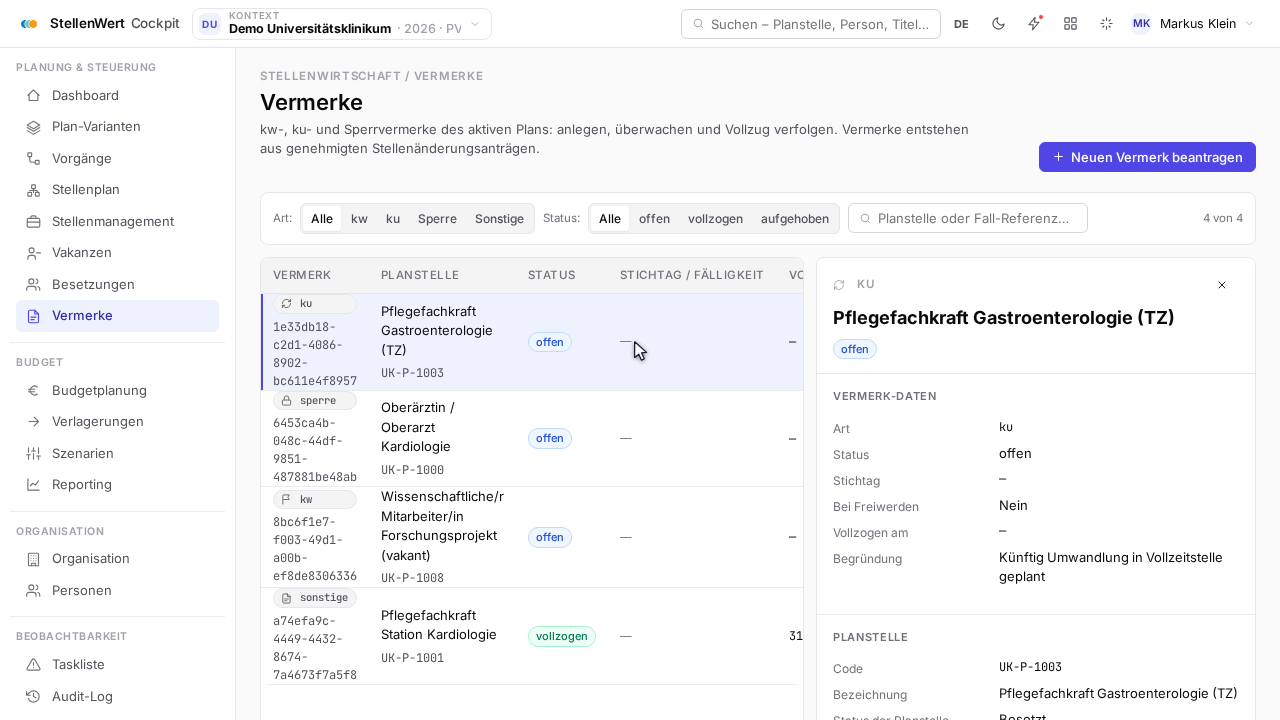Focus the Planstelle oder Fall-Referenz search field

point(968,218)
